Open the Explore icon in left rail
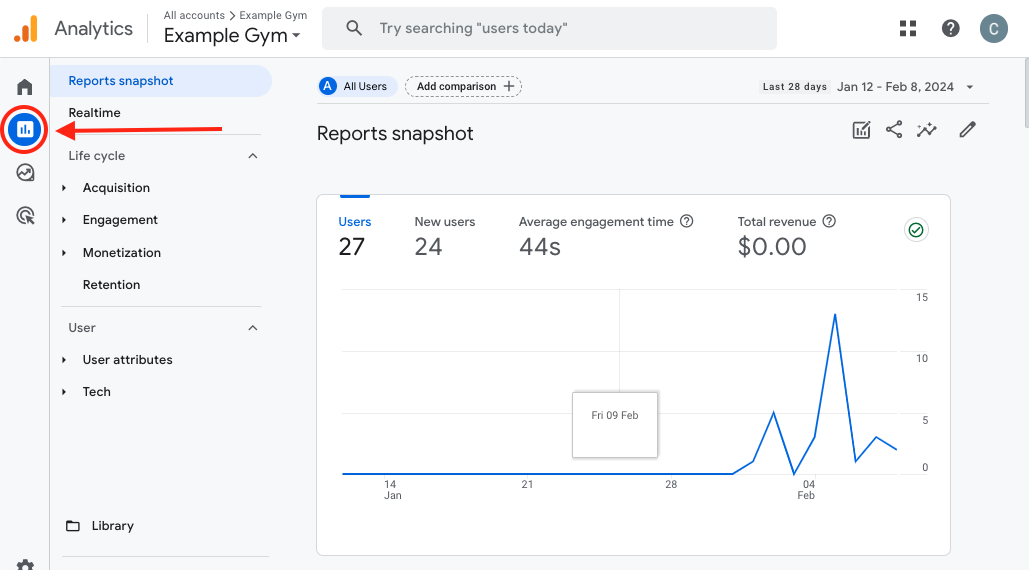1029x570 pixels. [25, 173]
